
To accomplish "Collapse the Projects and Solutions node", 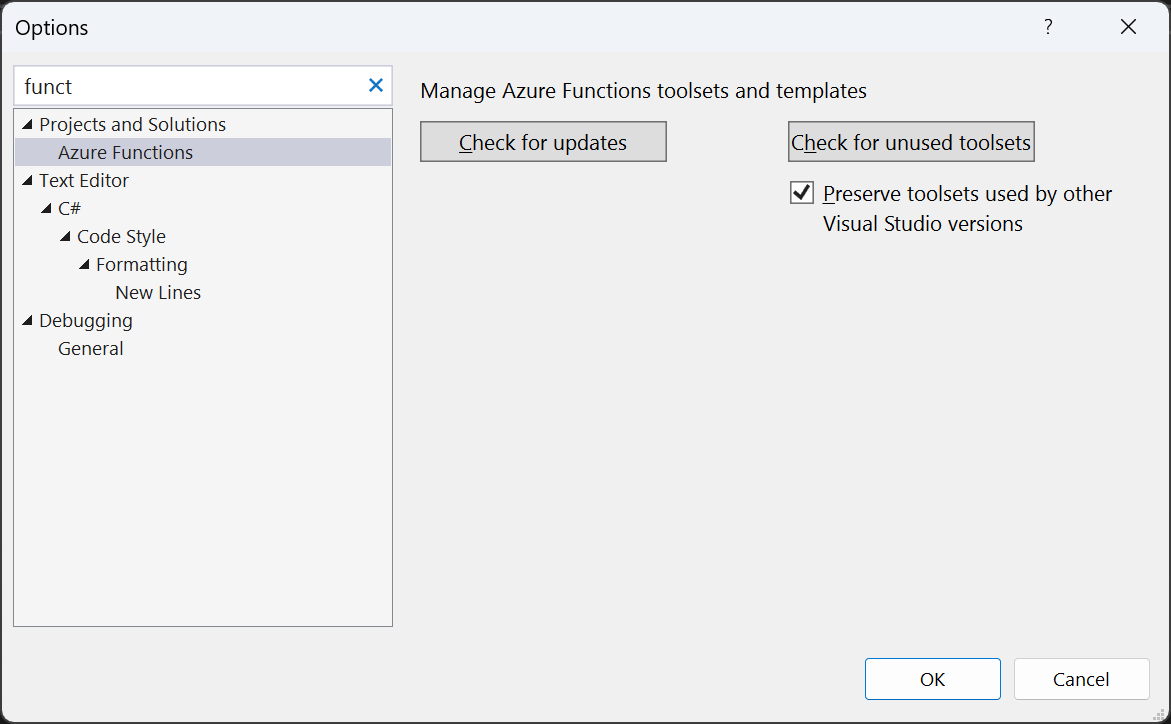I will coord(29,124).
